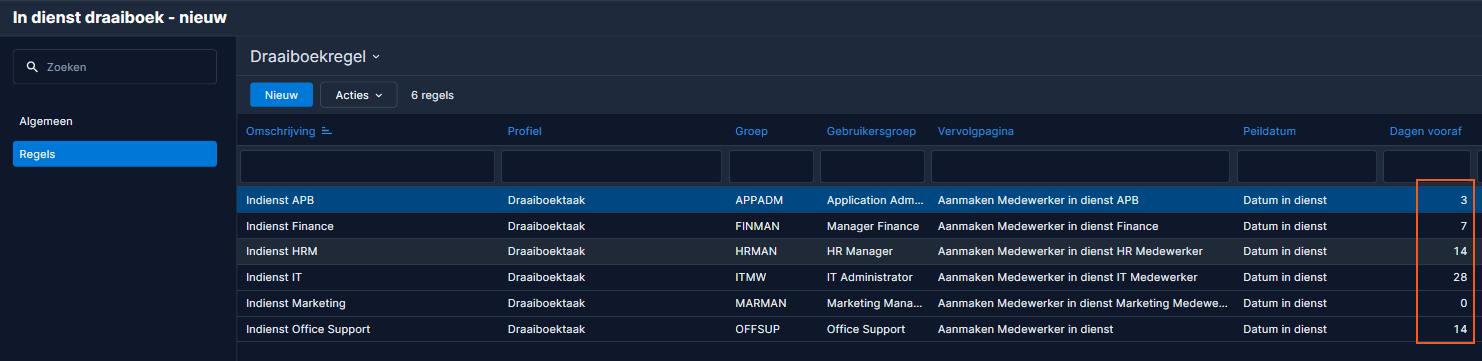Click the Omschrijving filter input
Image resolution: width=1482 pixels, height=361 pixels.
pyautogui.click(x=367, y=166)
